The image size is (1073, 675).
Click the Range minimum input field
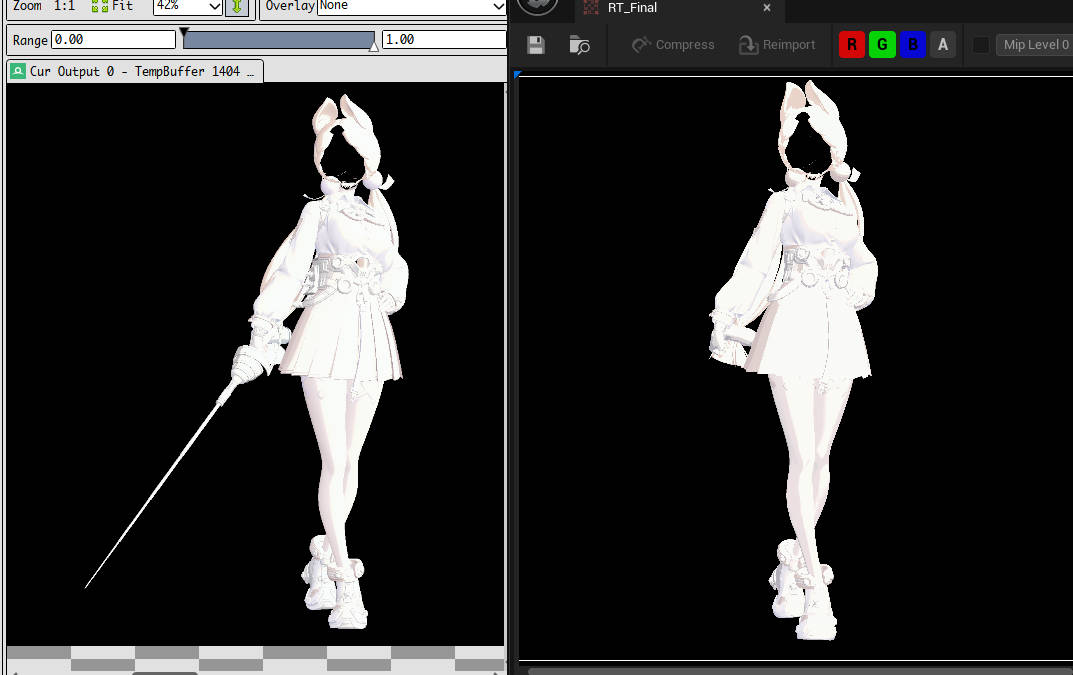coord(113,40)
